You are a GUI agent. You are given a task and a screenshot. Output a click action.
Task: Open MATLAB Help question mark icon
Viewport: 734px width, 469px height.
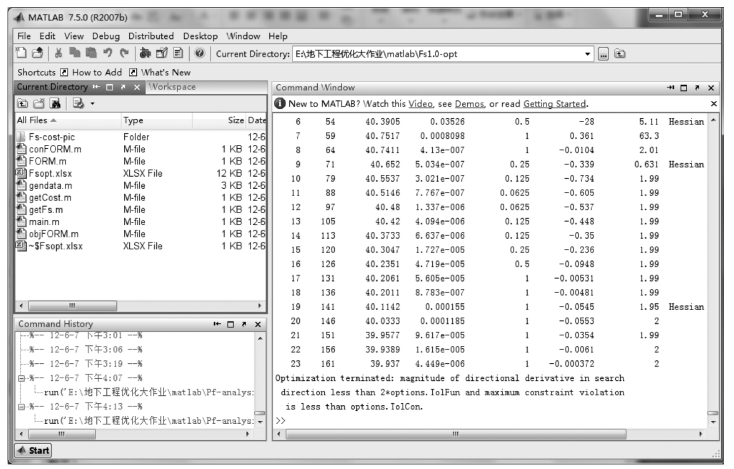(199, 53)
